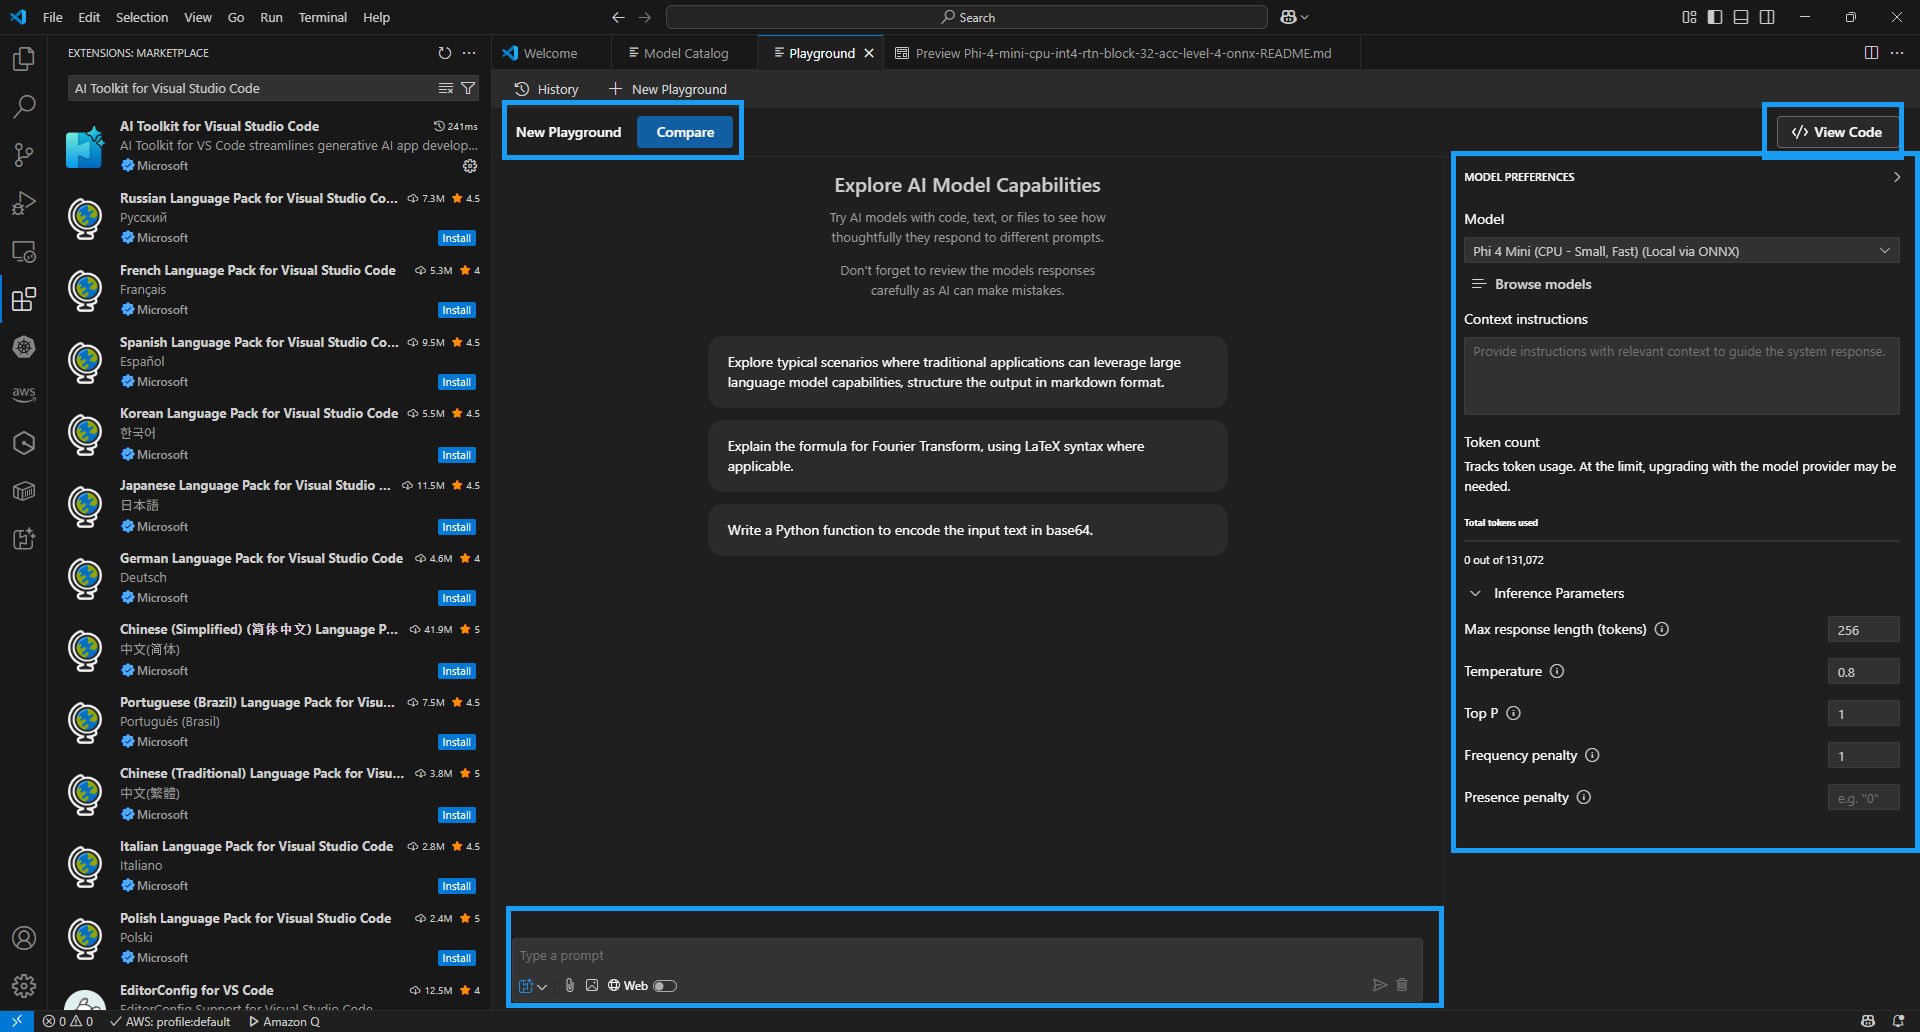This screenshot has width=1920, height=1032.
Task: Open the AWS toolkit view
Action: click(24, 394)
